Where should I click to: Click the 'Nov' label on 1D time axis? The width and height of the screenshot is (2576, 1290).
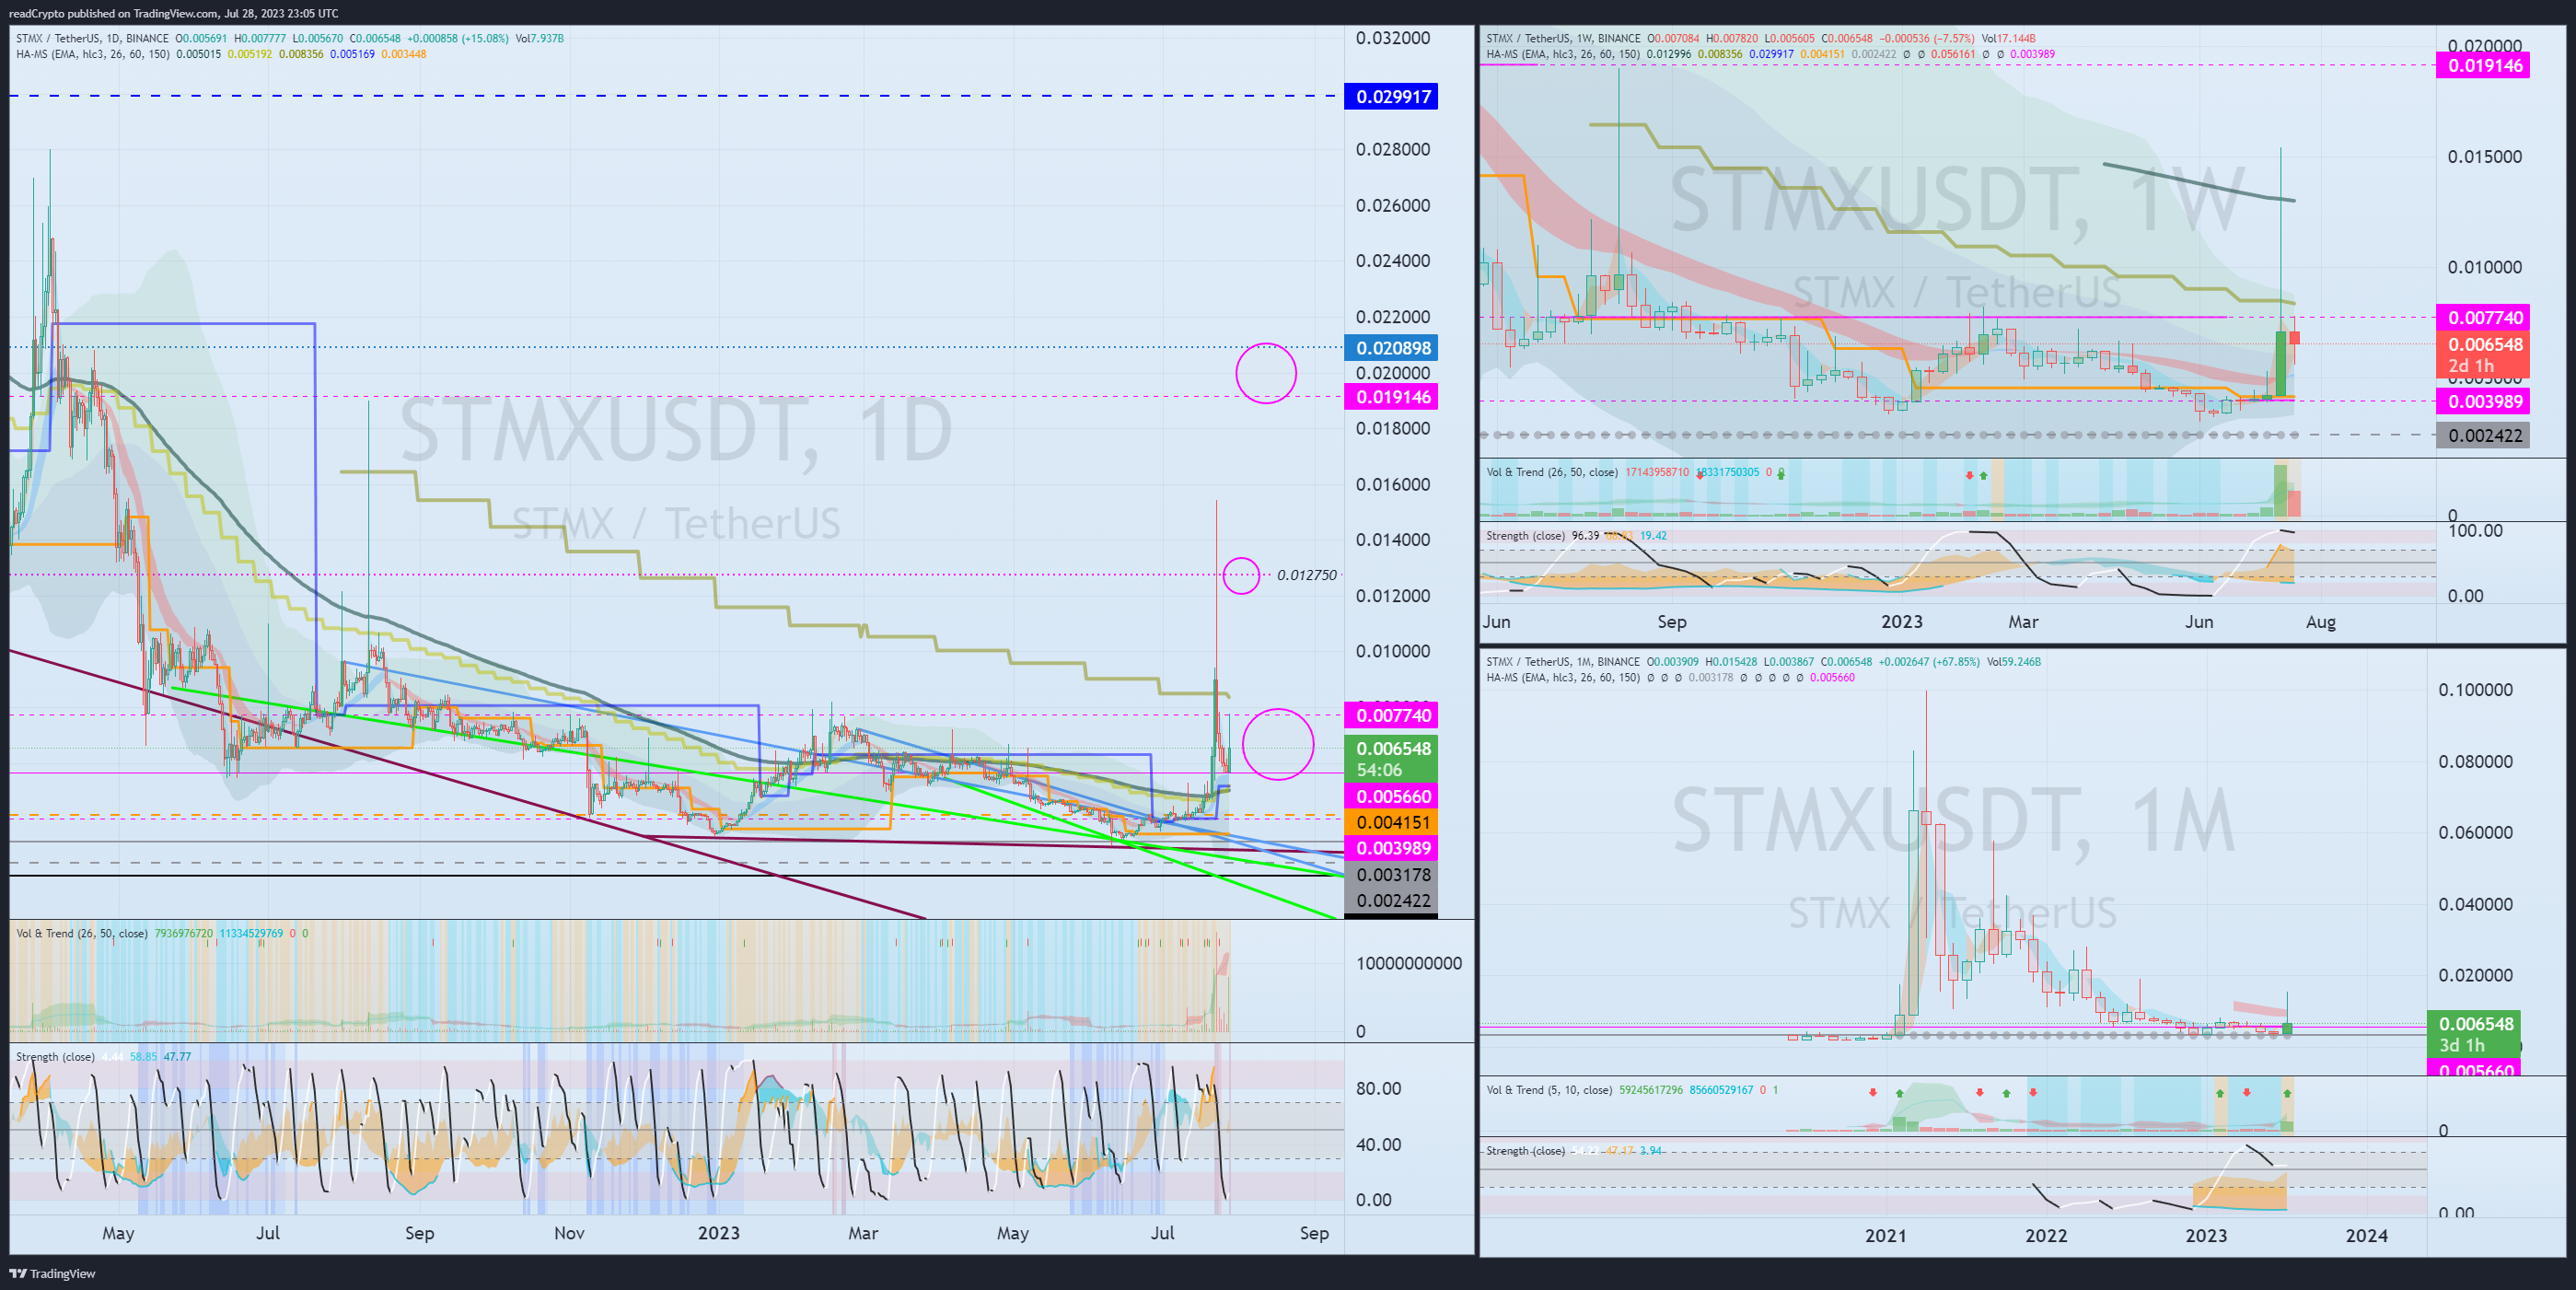[569, 1233]
